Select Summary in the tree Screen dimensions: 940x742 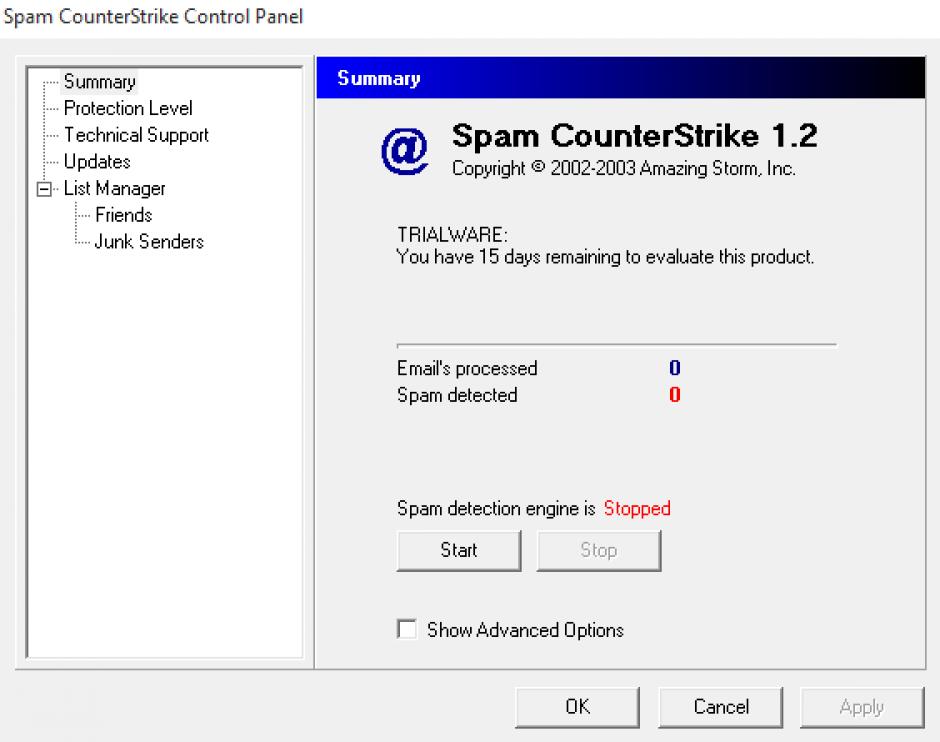pos(100,82)
